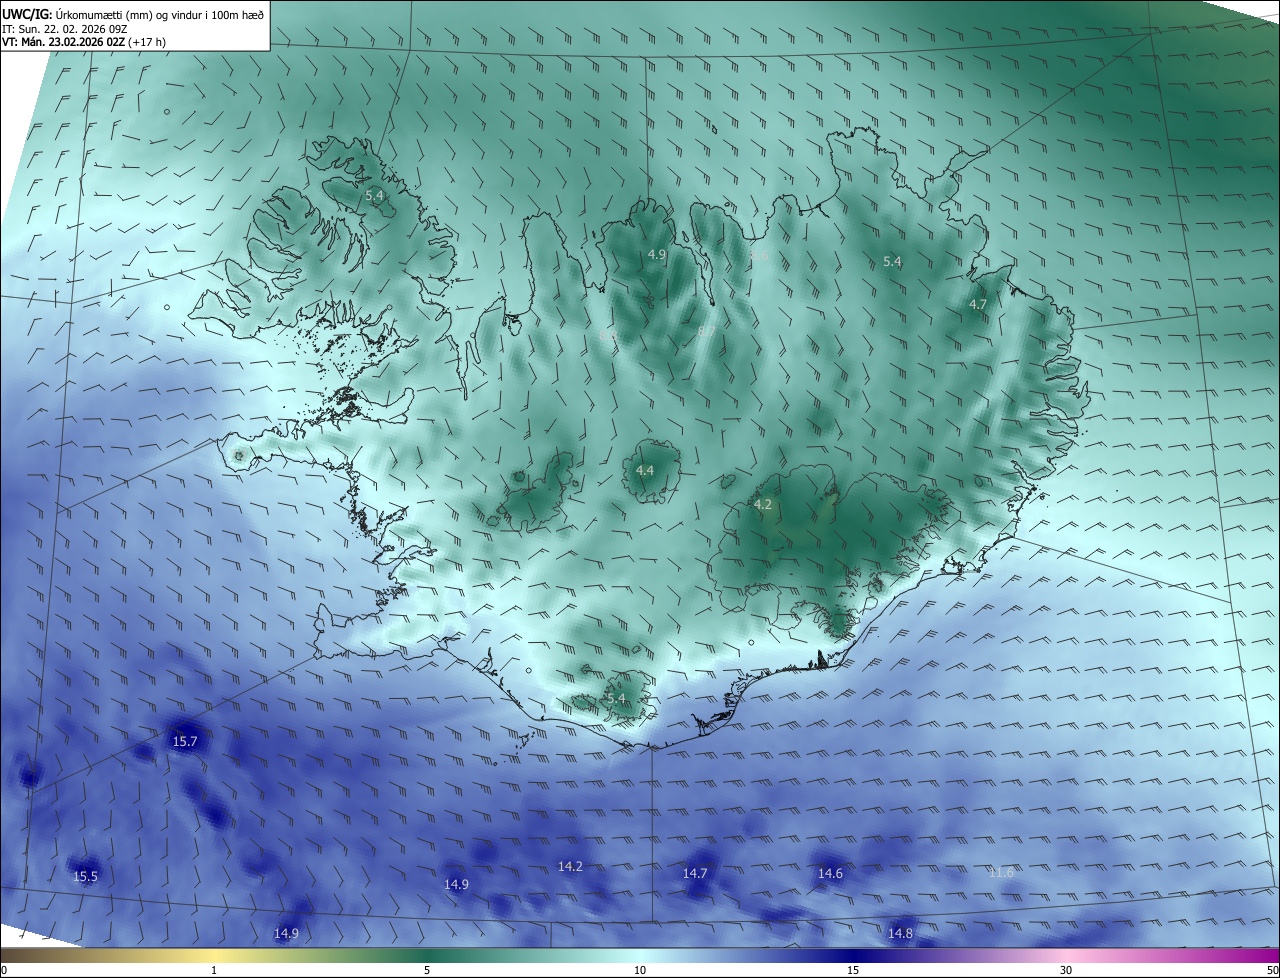Click the 14.6 value label
1280x978 pixels.
coord(830,873)
